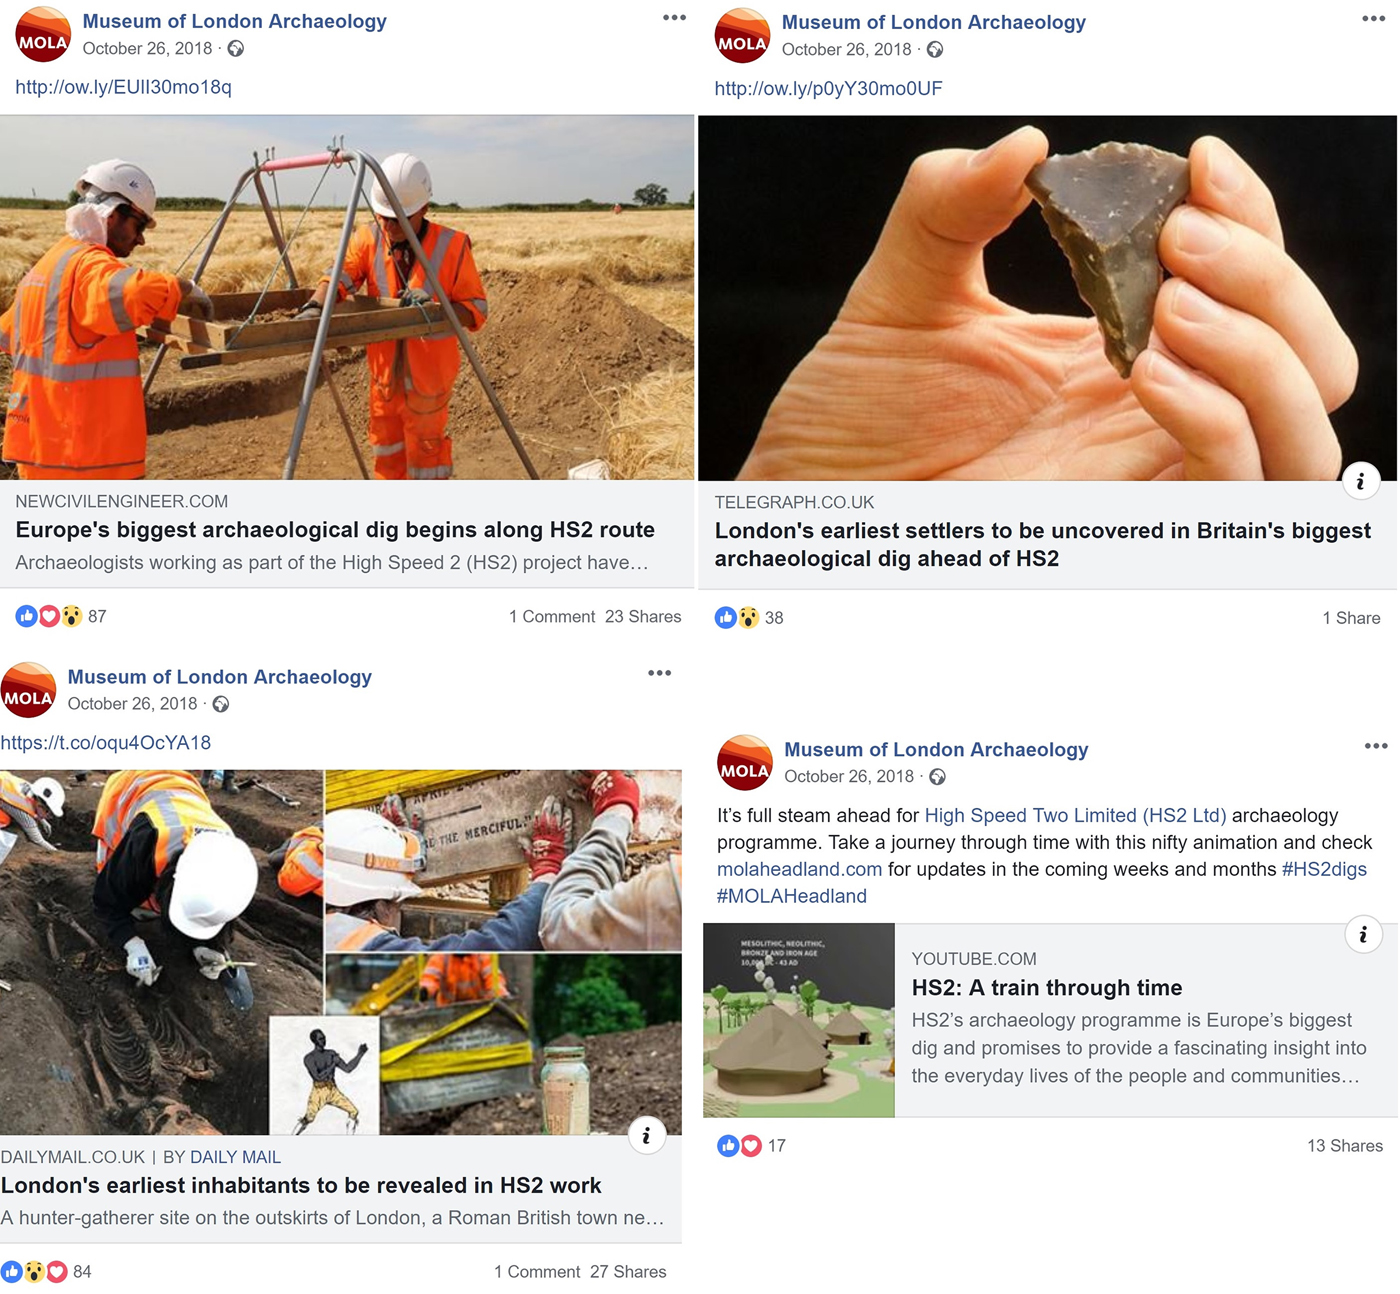Open options menu on the New Civil Engineer post

tap(674, 18)
